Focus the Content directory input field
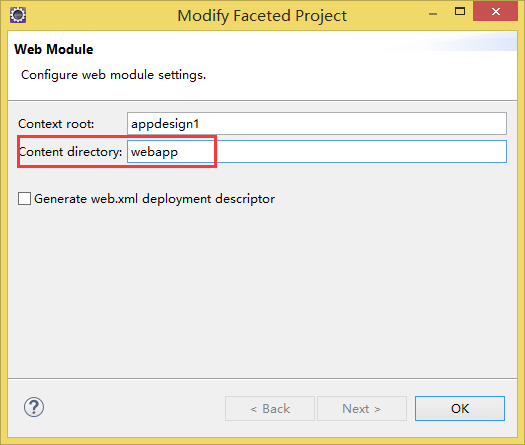 click(x=317, y=152)
